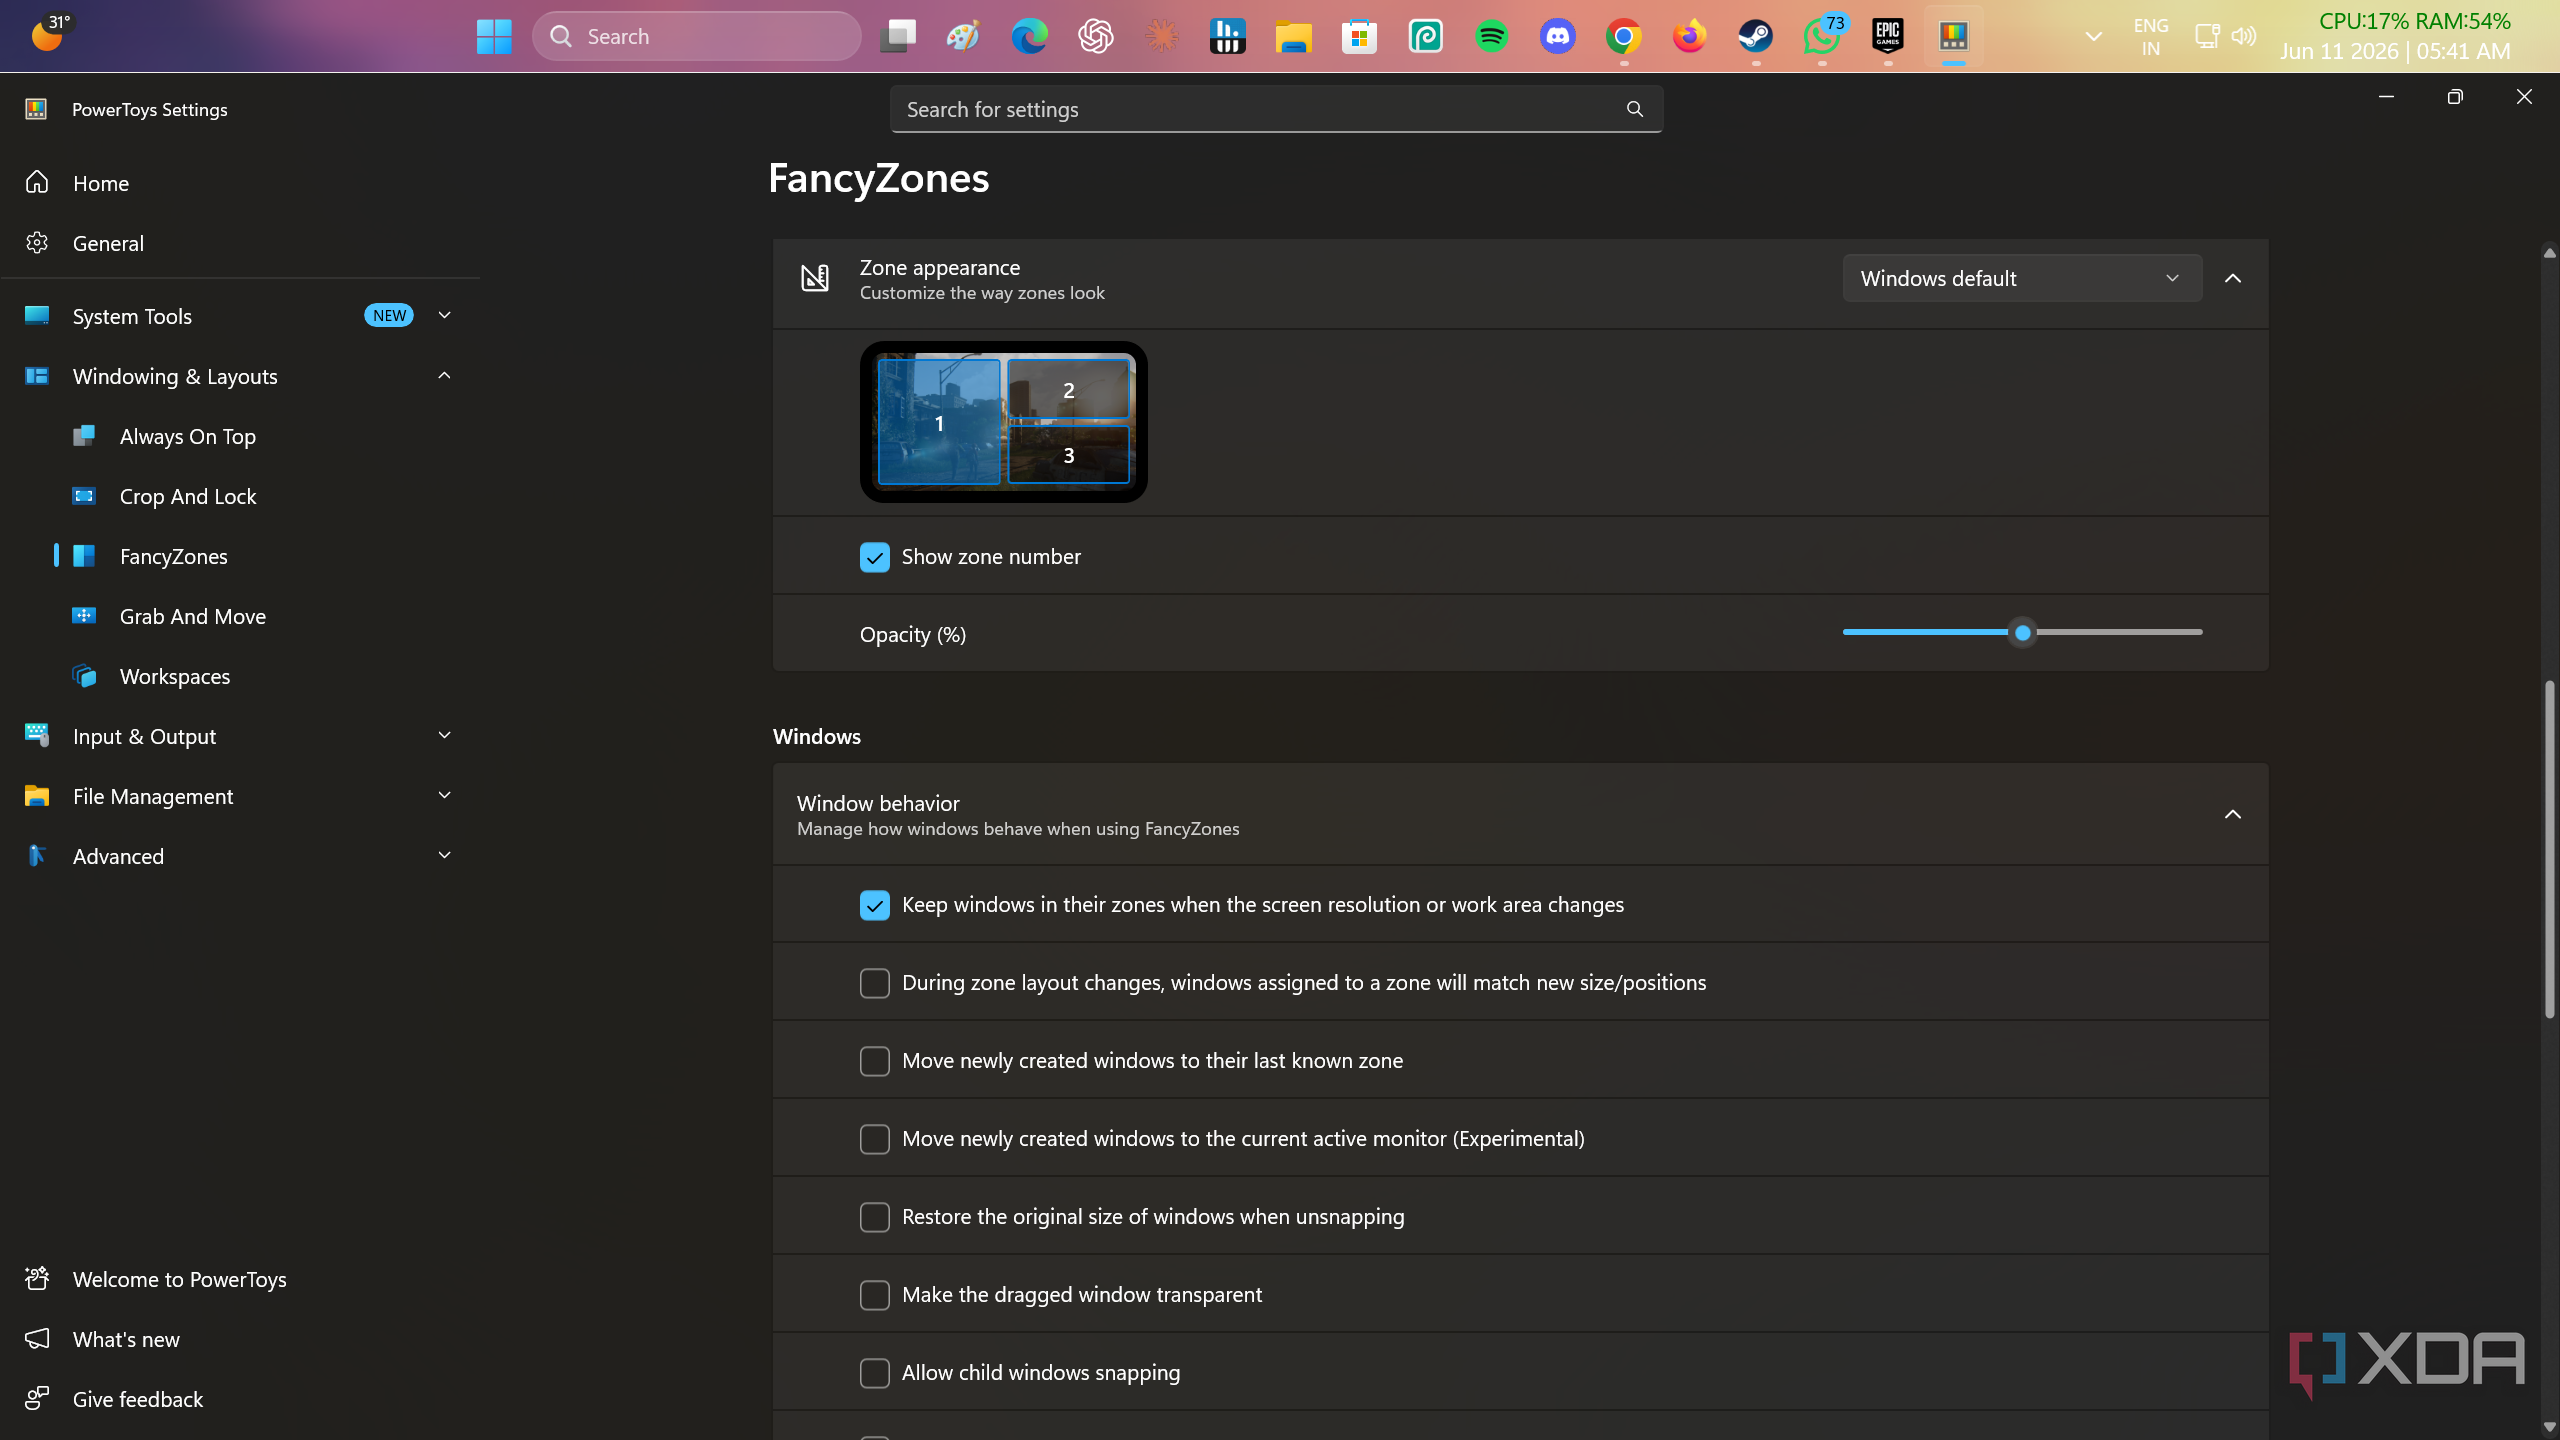Open File Explorer from the taskbar
The image size is (2560, 1440).
(x=1293, y=37)
